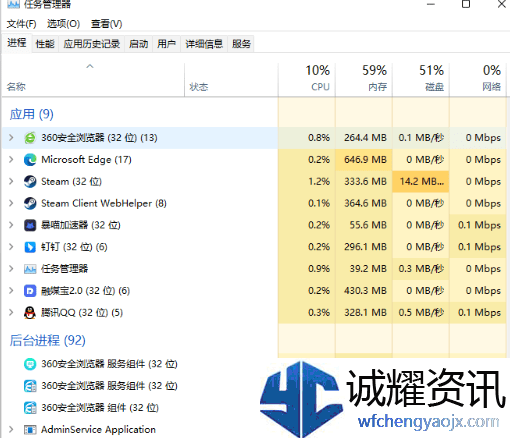Image resolution: width=510 pixels, height=438 pixels.
Task: Click the 646.9 MB memory cell
Action: 364,160
